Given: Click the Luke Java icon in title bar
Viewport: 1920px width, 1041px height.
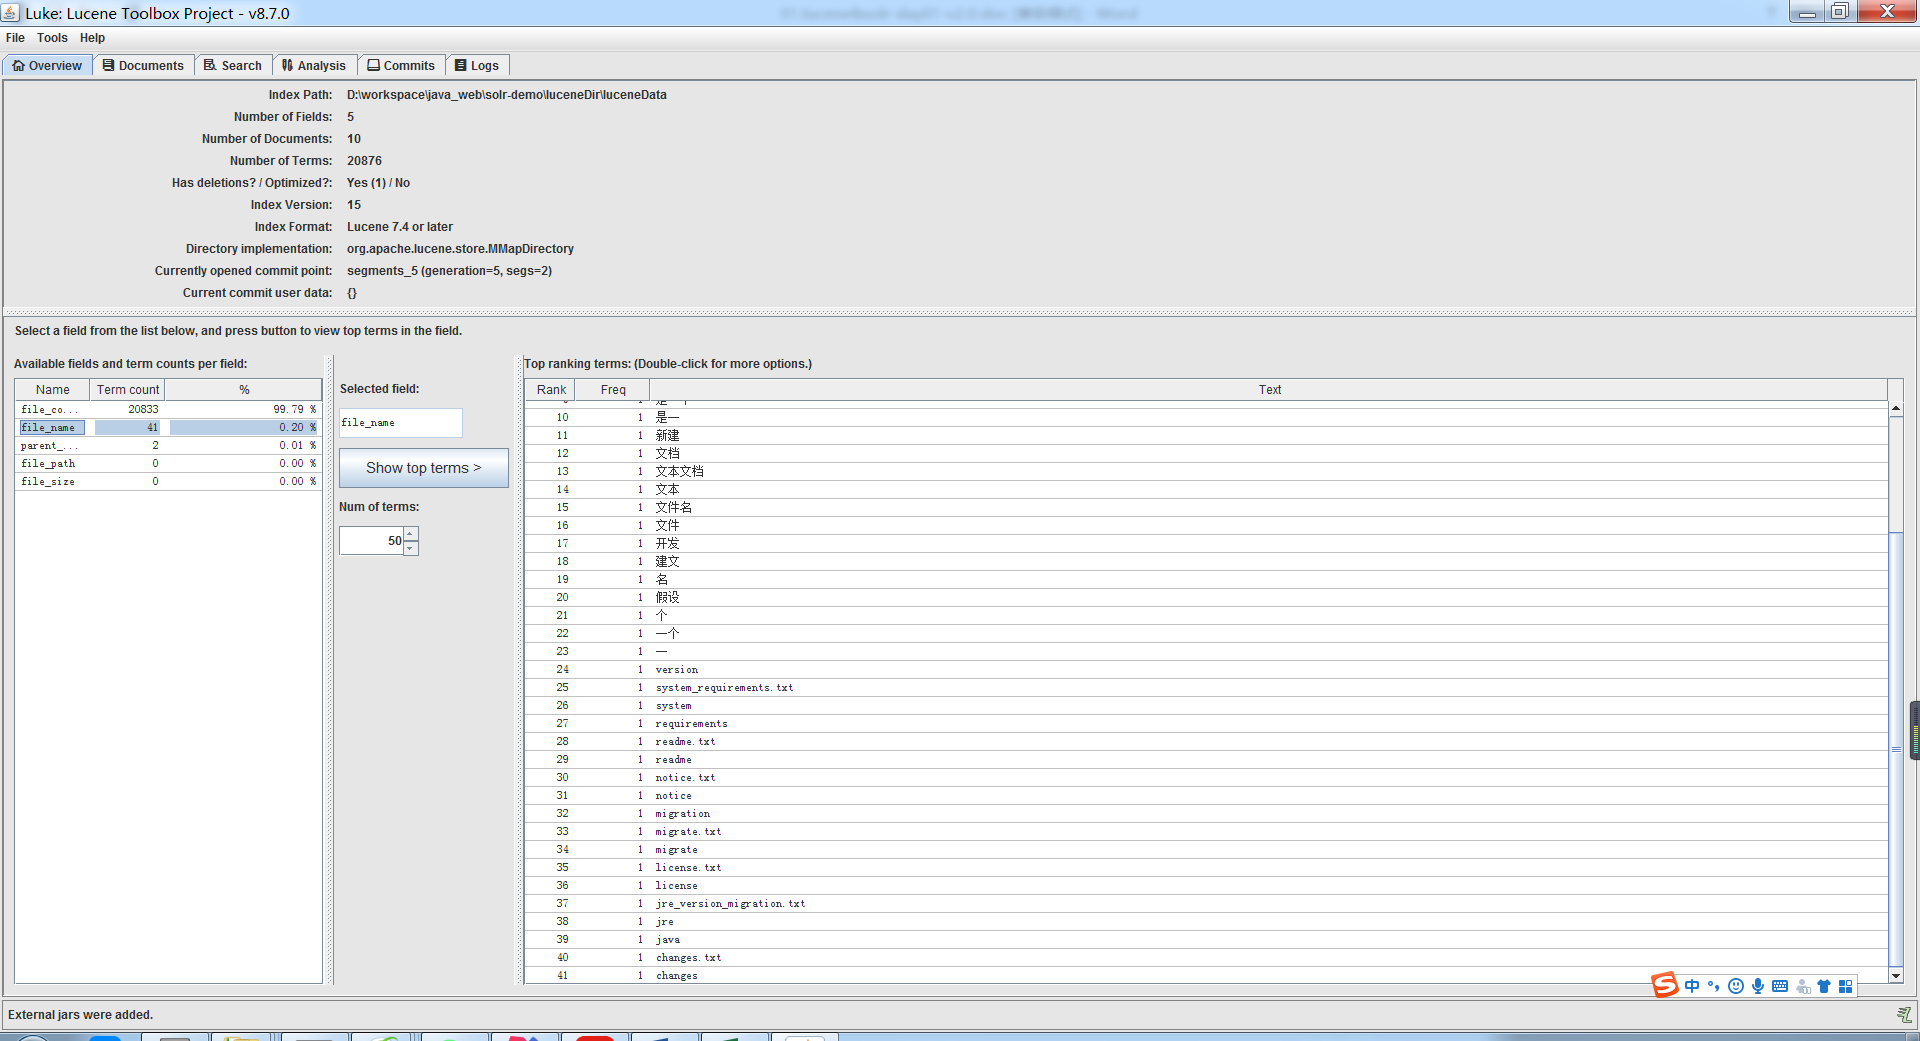Looking at the screenshot, I should click(10, 13).
